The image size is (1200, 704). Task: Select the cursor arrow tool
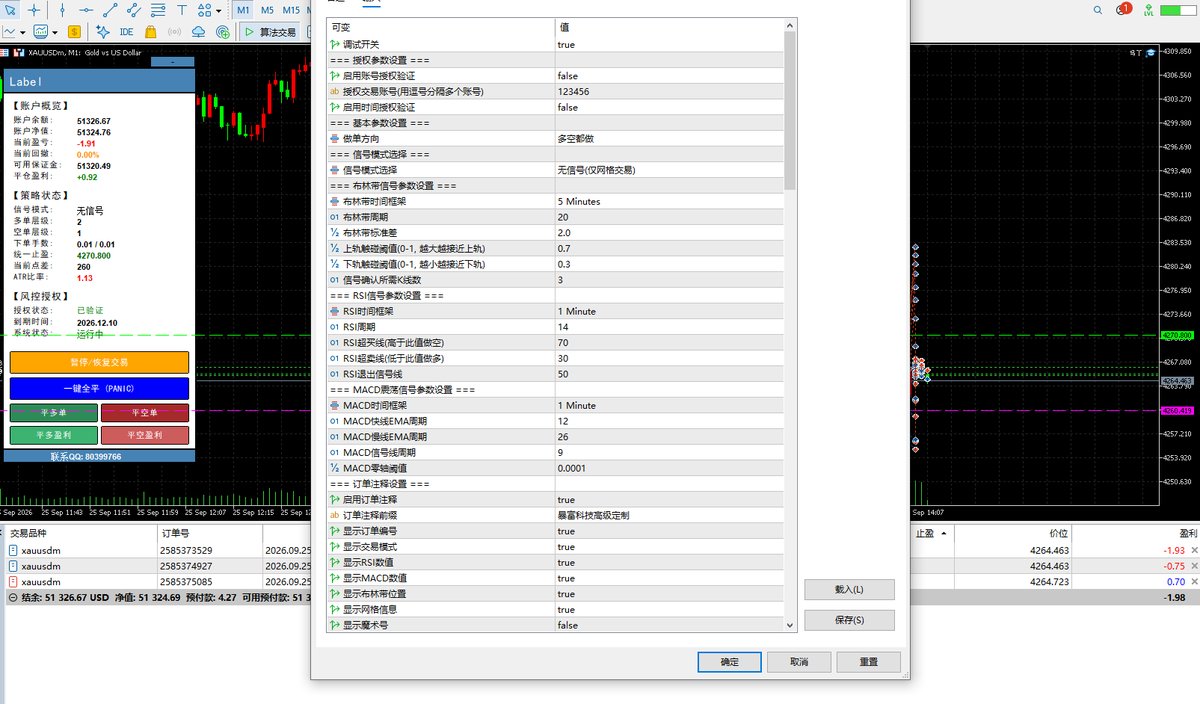10,10
